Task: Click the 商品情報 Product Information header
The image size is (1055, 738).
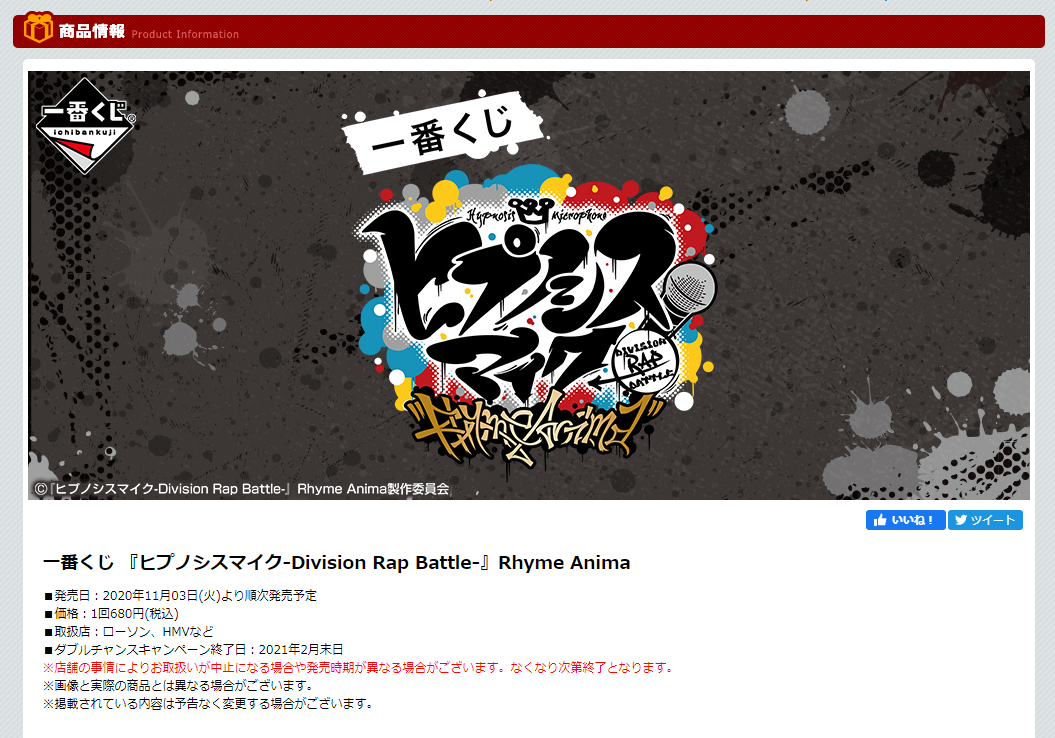Action: click(528, 31)
